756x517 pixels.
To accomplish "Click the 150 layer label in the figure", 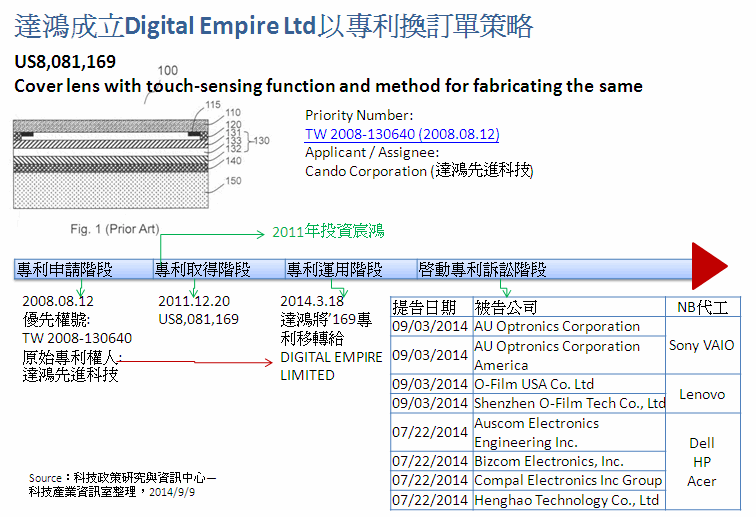I will (x=233, y=181).
